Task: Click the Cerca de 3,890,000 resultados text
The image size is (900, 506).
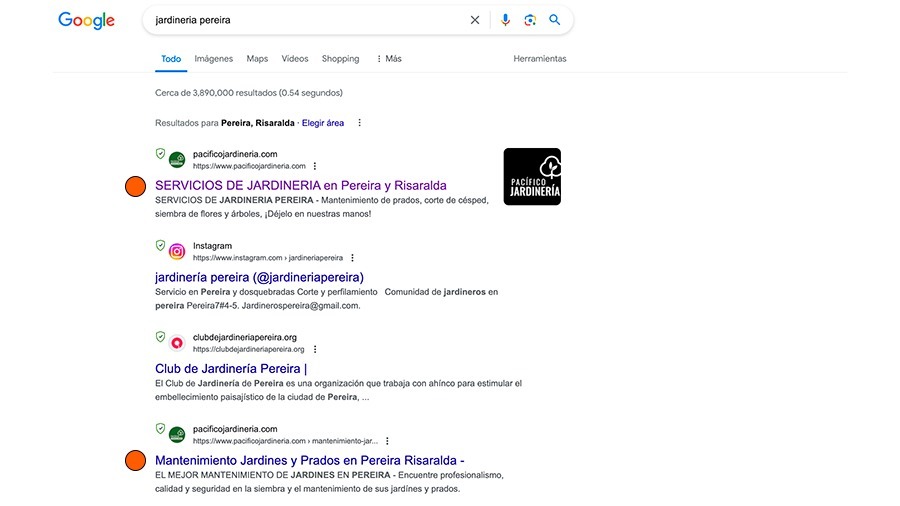Action: pos(249,92)
